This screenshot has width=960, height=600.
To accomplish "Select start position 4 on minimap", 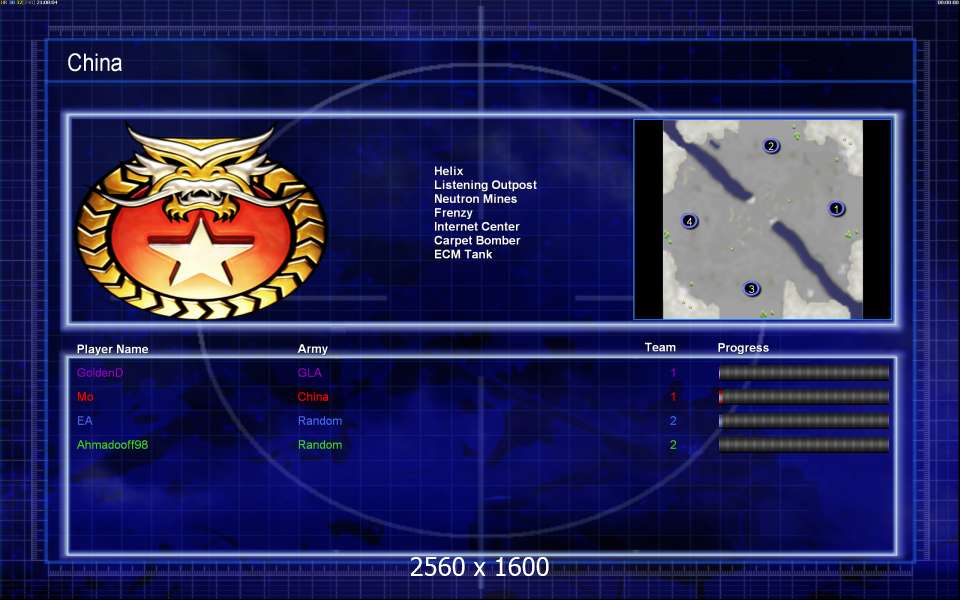I will click(x=689, y=221).
